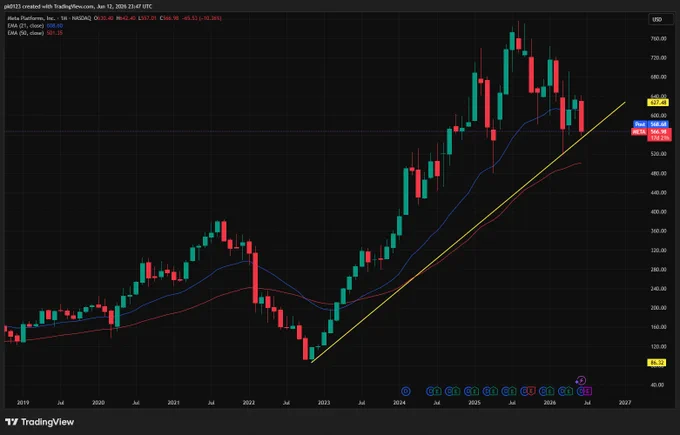Open the dividend marker paired with July 2024 earnings
The width and height of the screenshot is (680, 435).
[430, 391]
